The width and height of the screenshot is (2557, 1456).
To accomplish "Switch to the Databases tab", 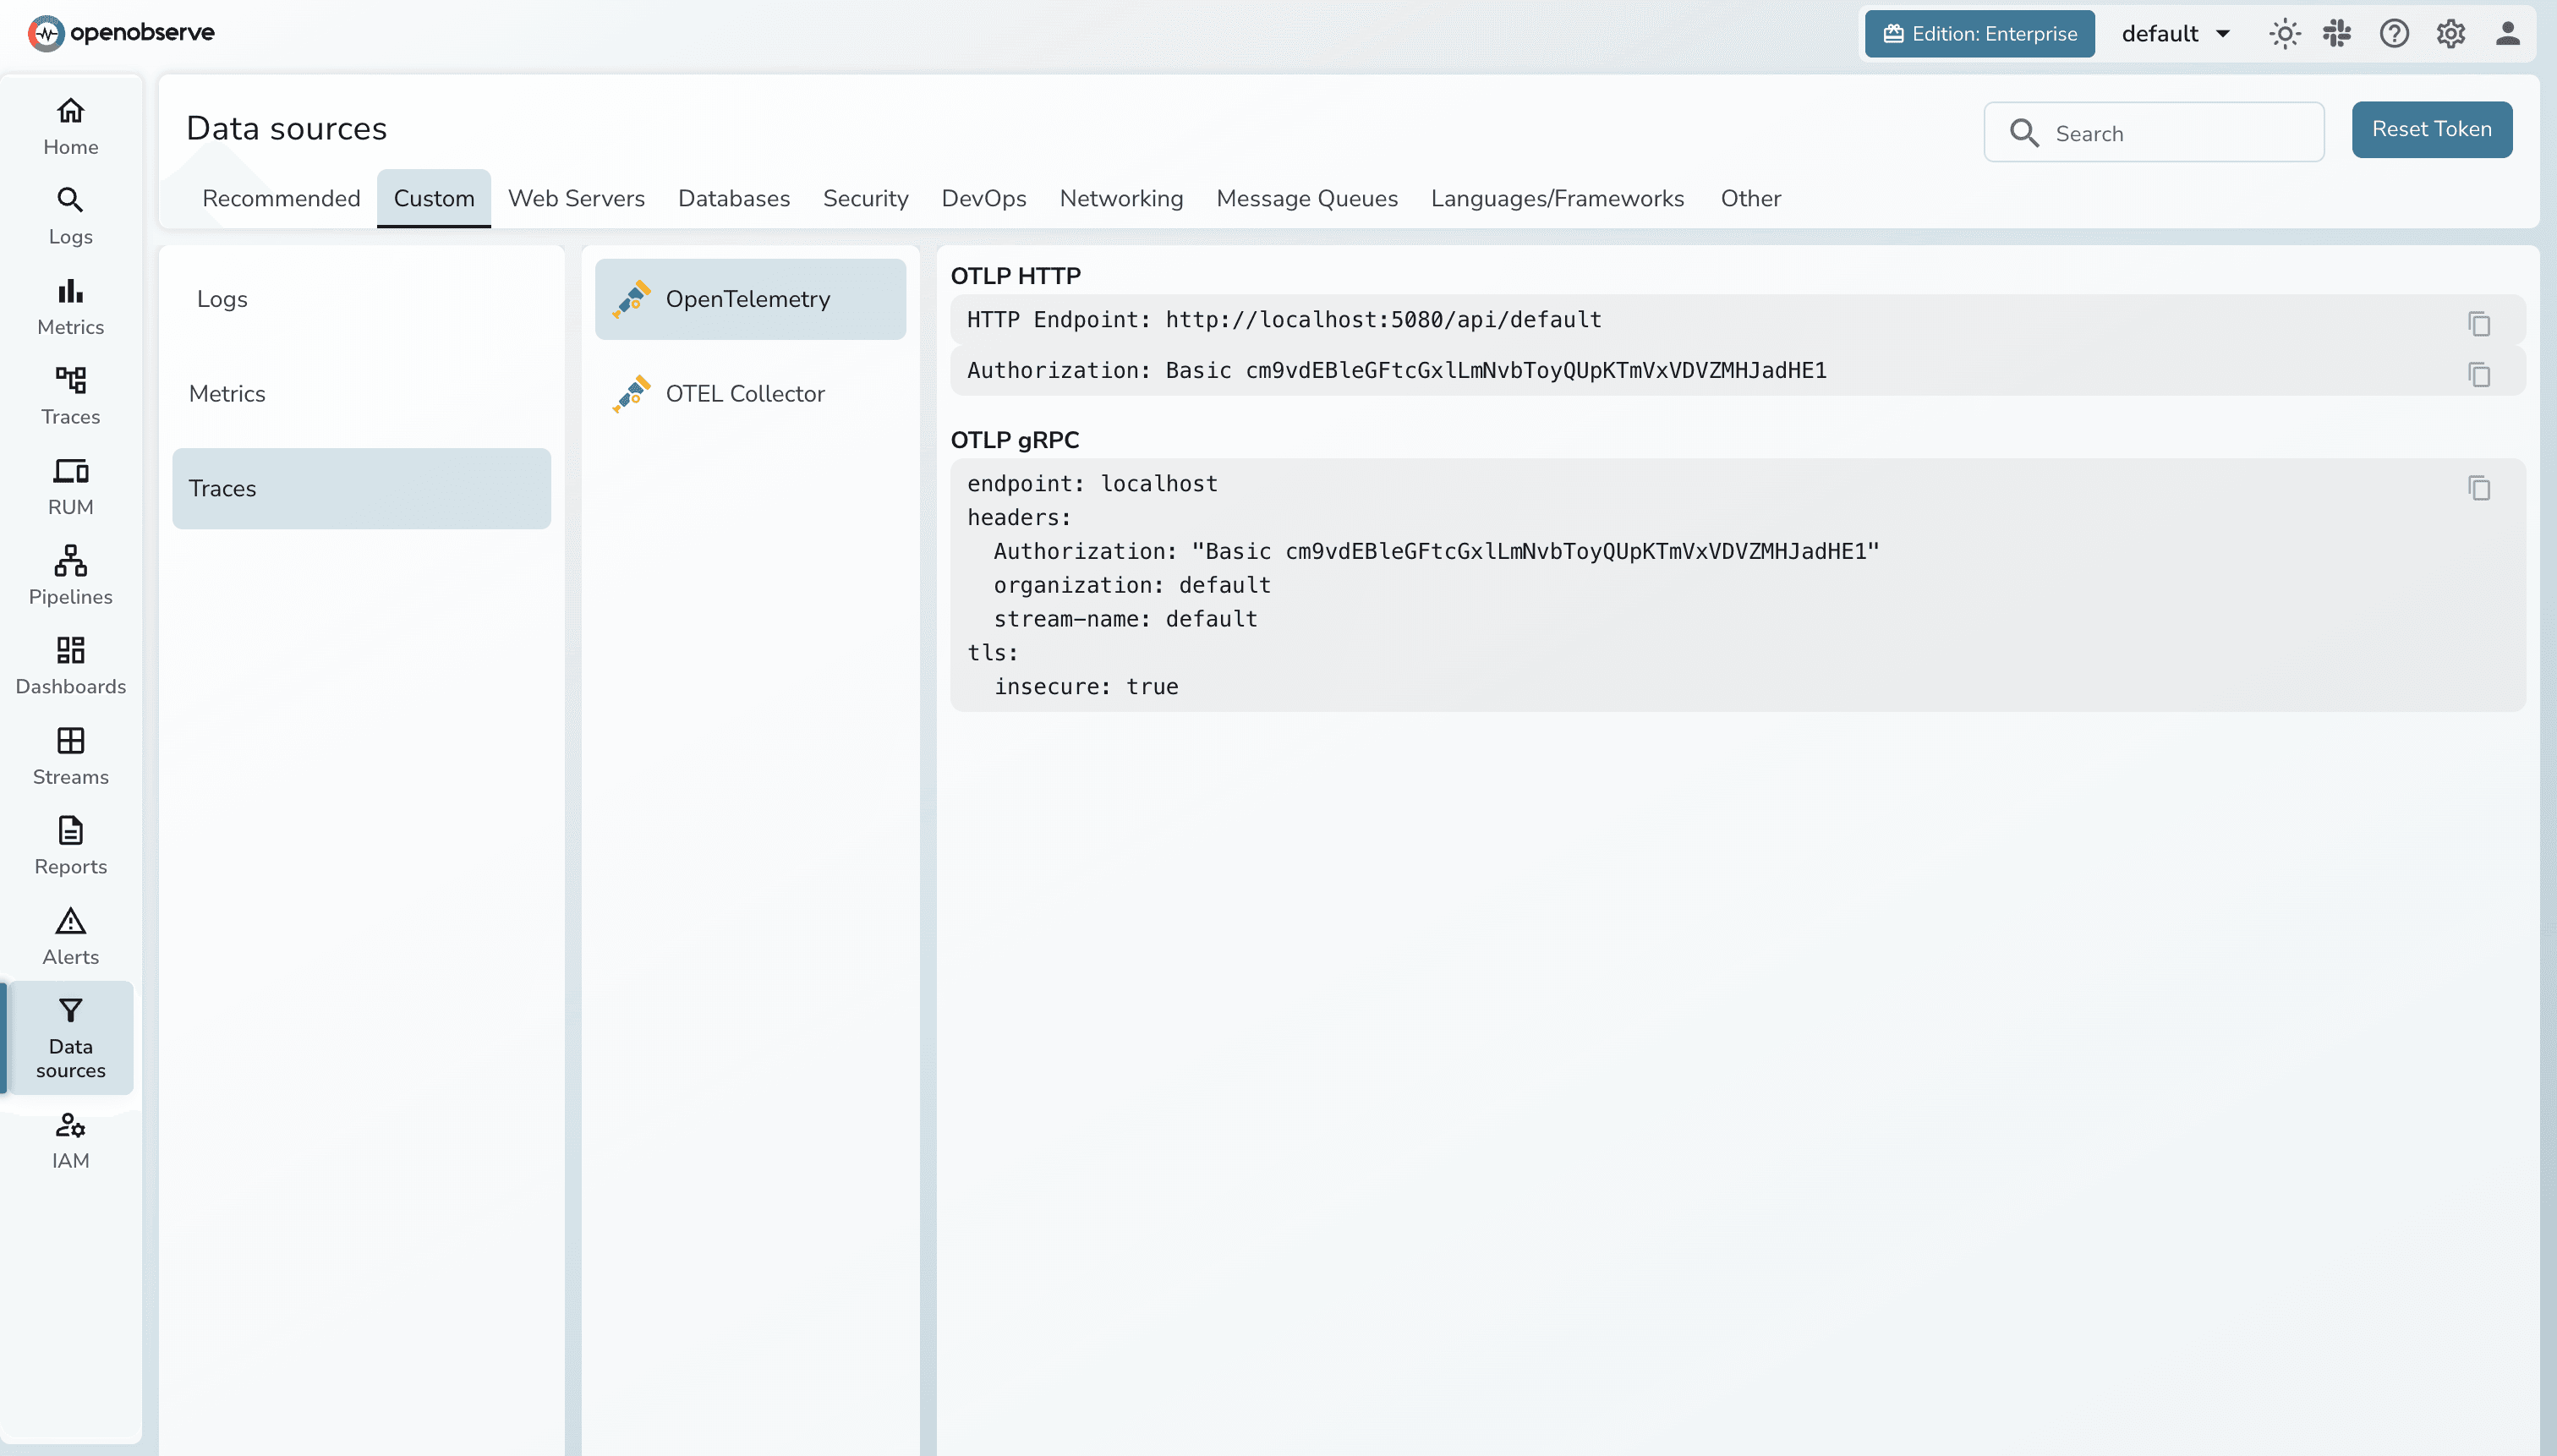I will pyautogui.click(x=733, y=198).
